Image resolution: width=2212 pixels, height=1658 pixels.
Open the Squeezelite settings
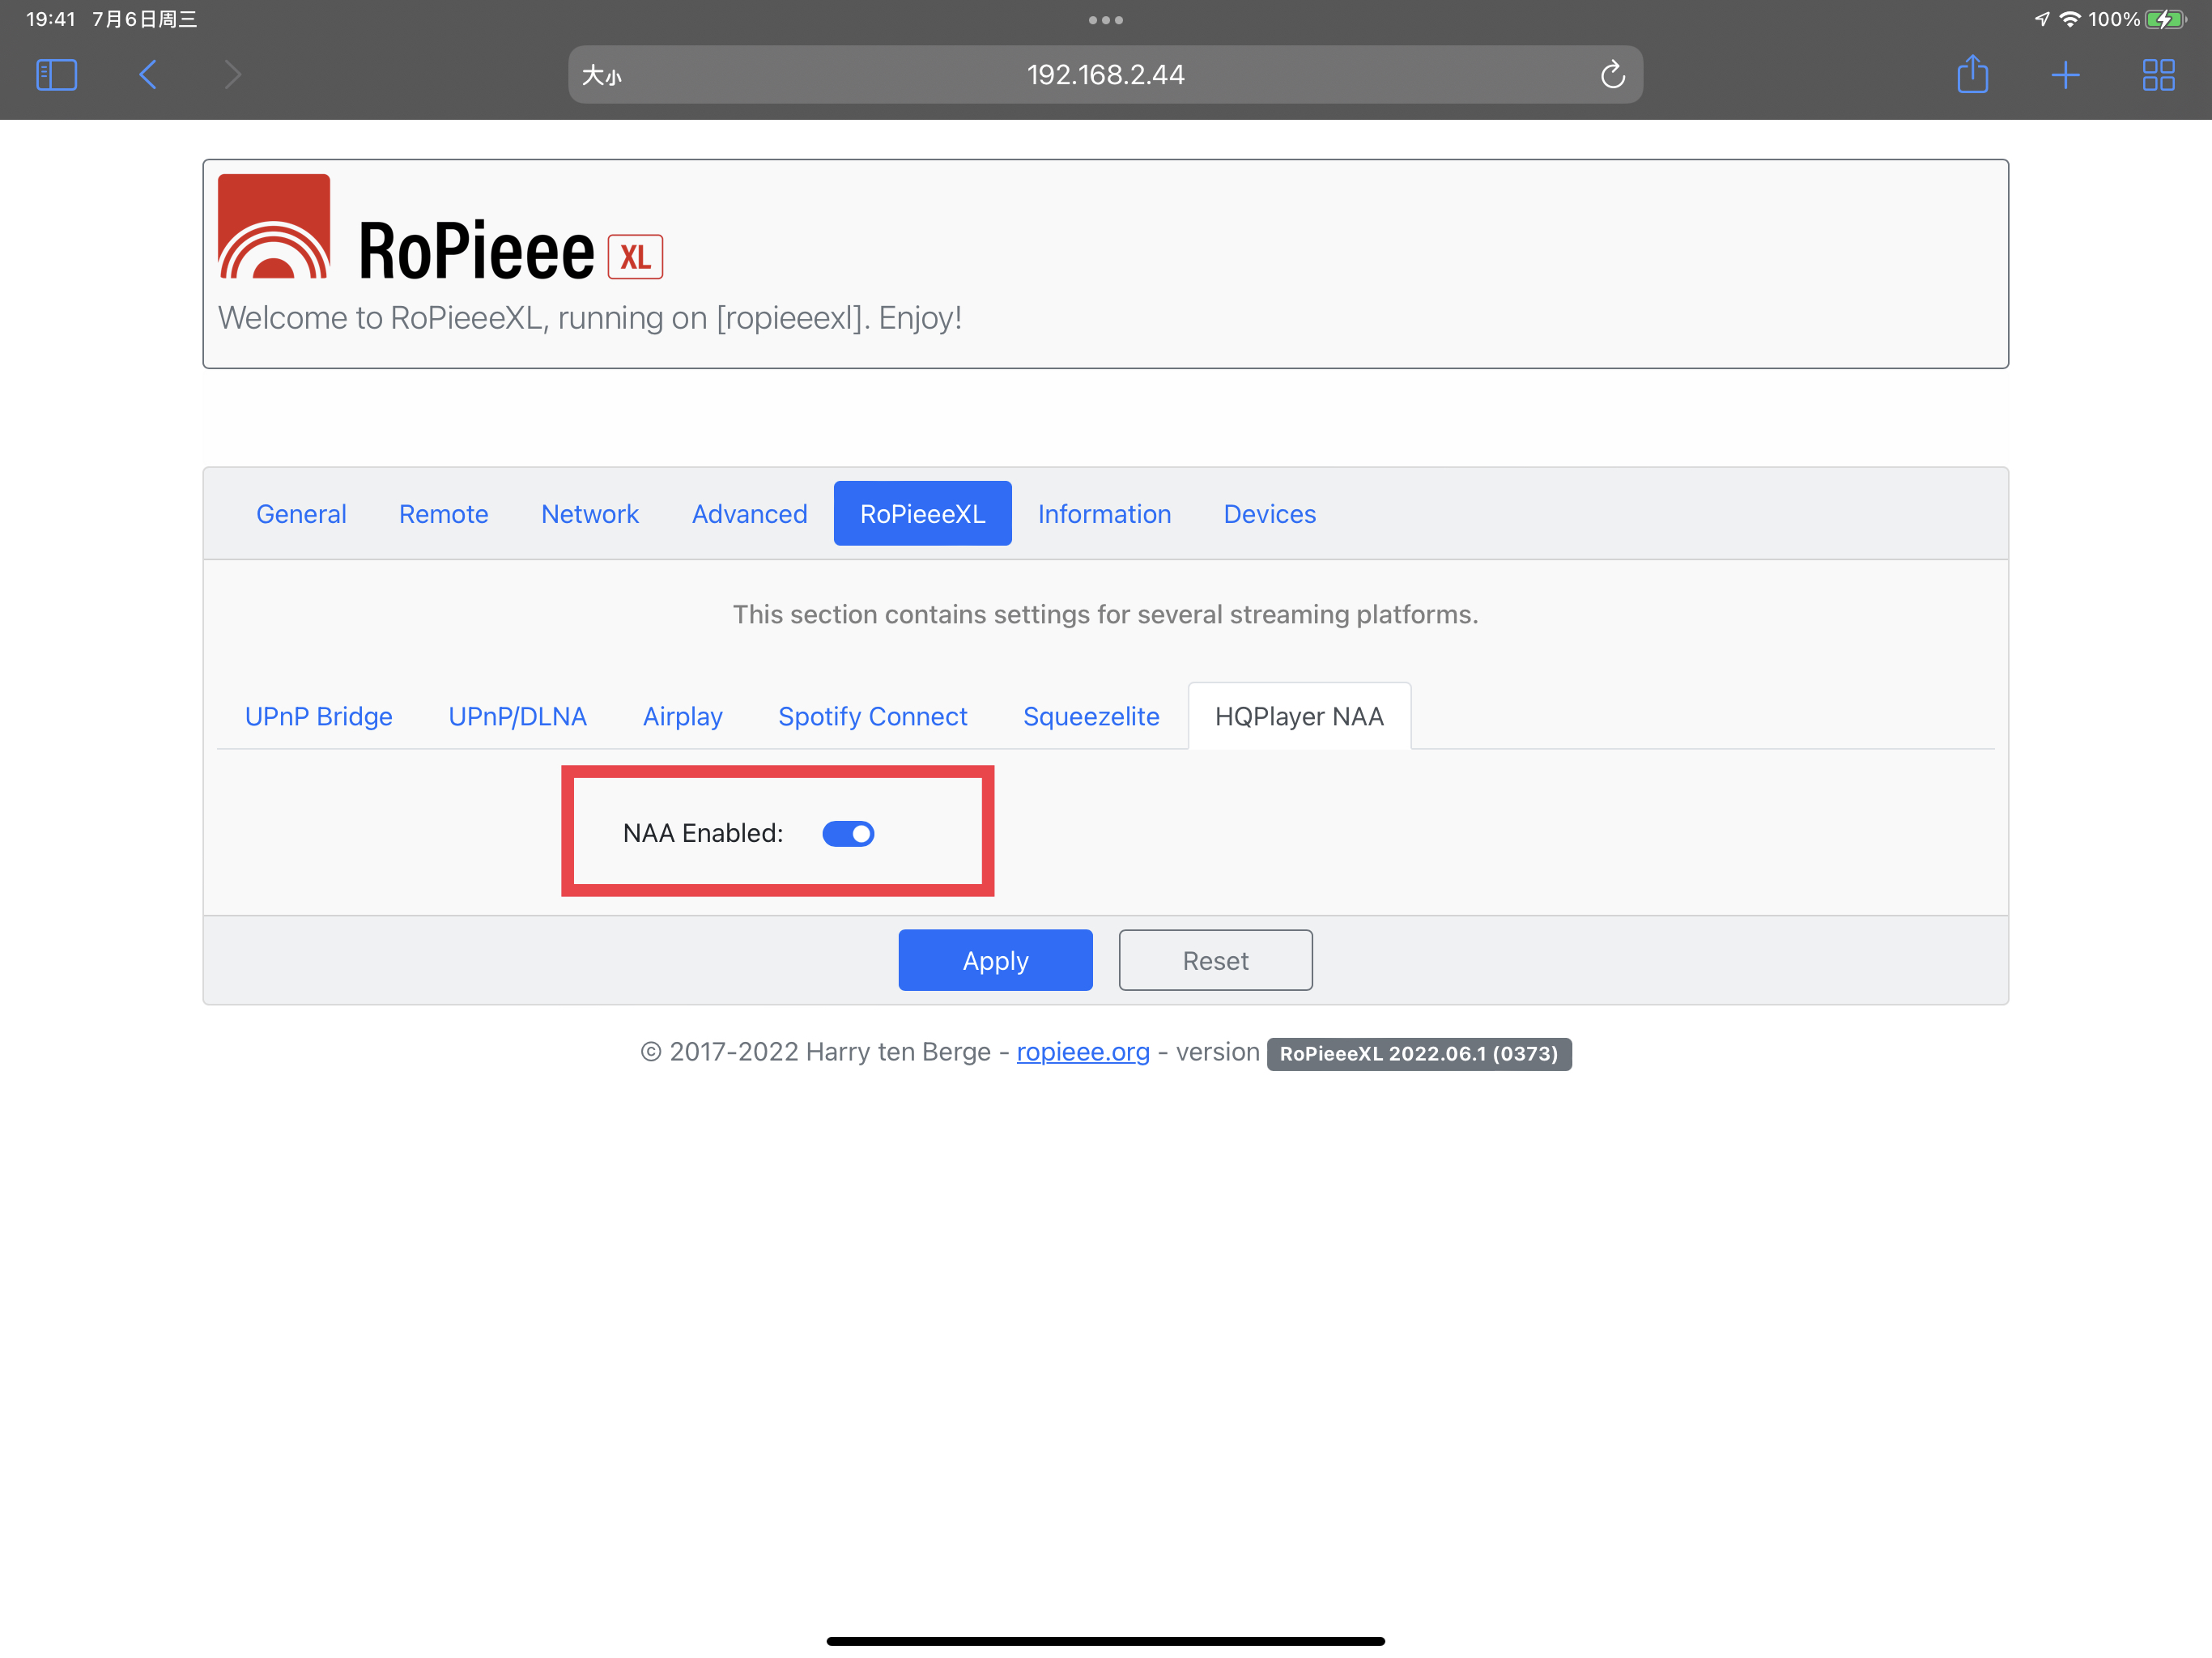1090,716
